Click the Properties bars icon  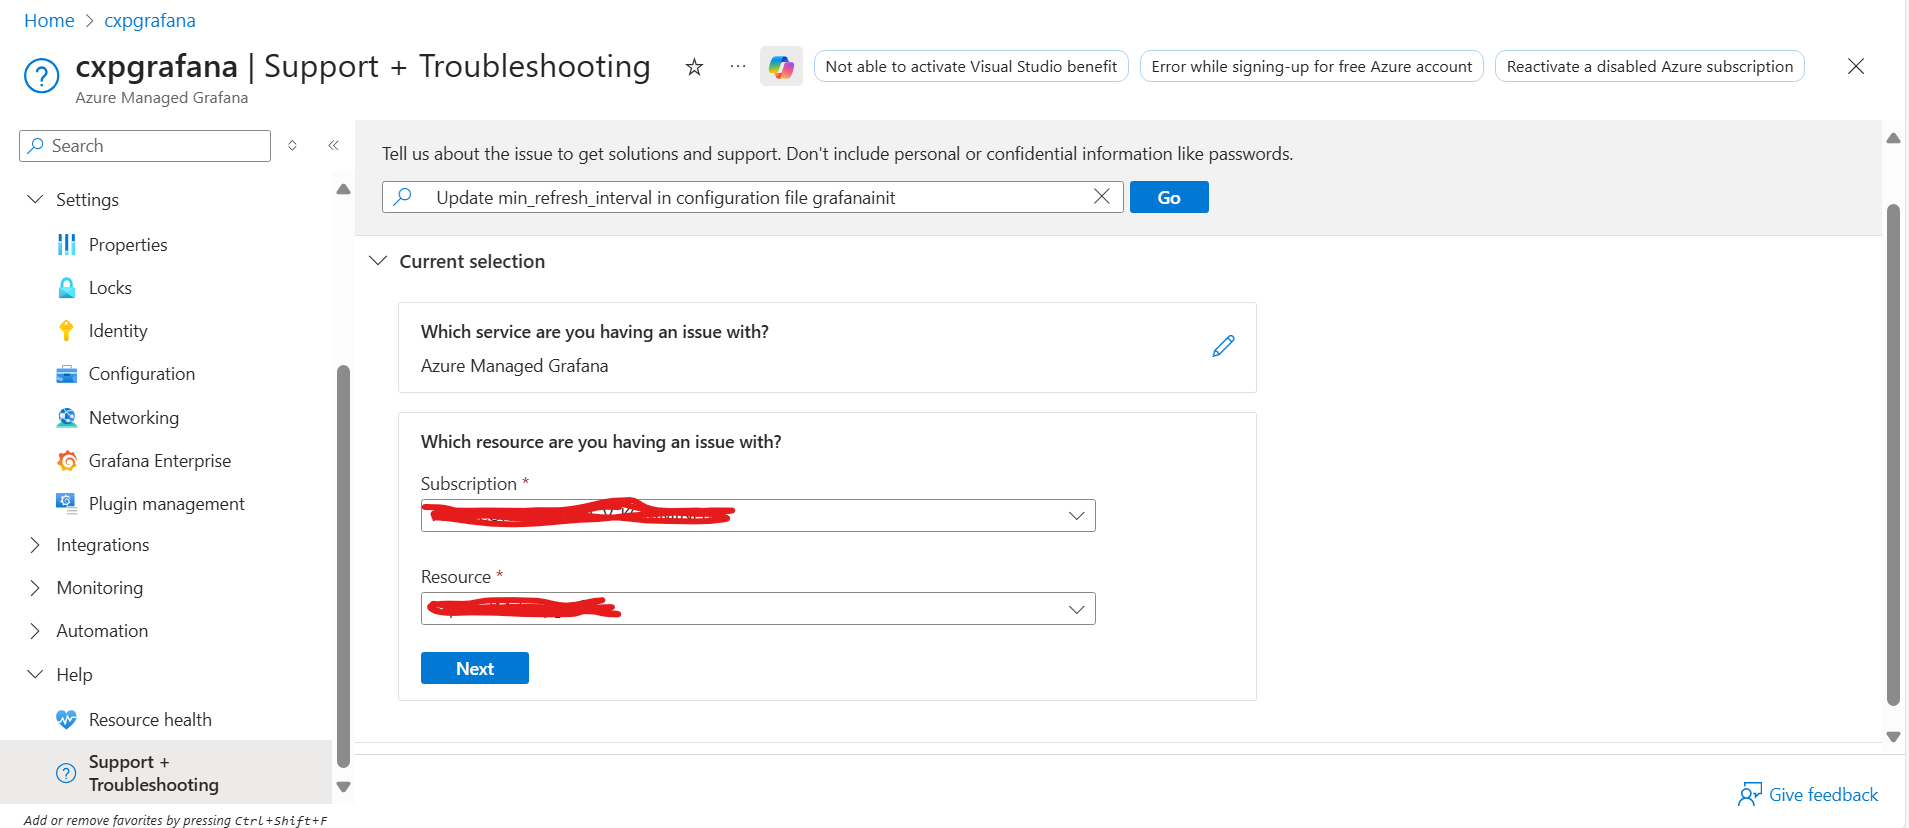pos(67,245)
